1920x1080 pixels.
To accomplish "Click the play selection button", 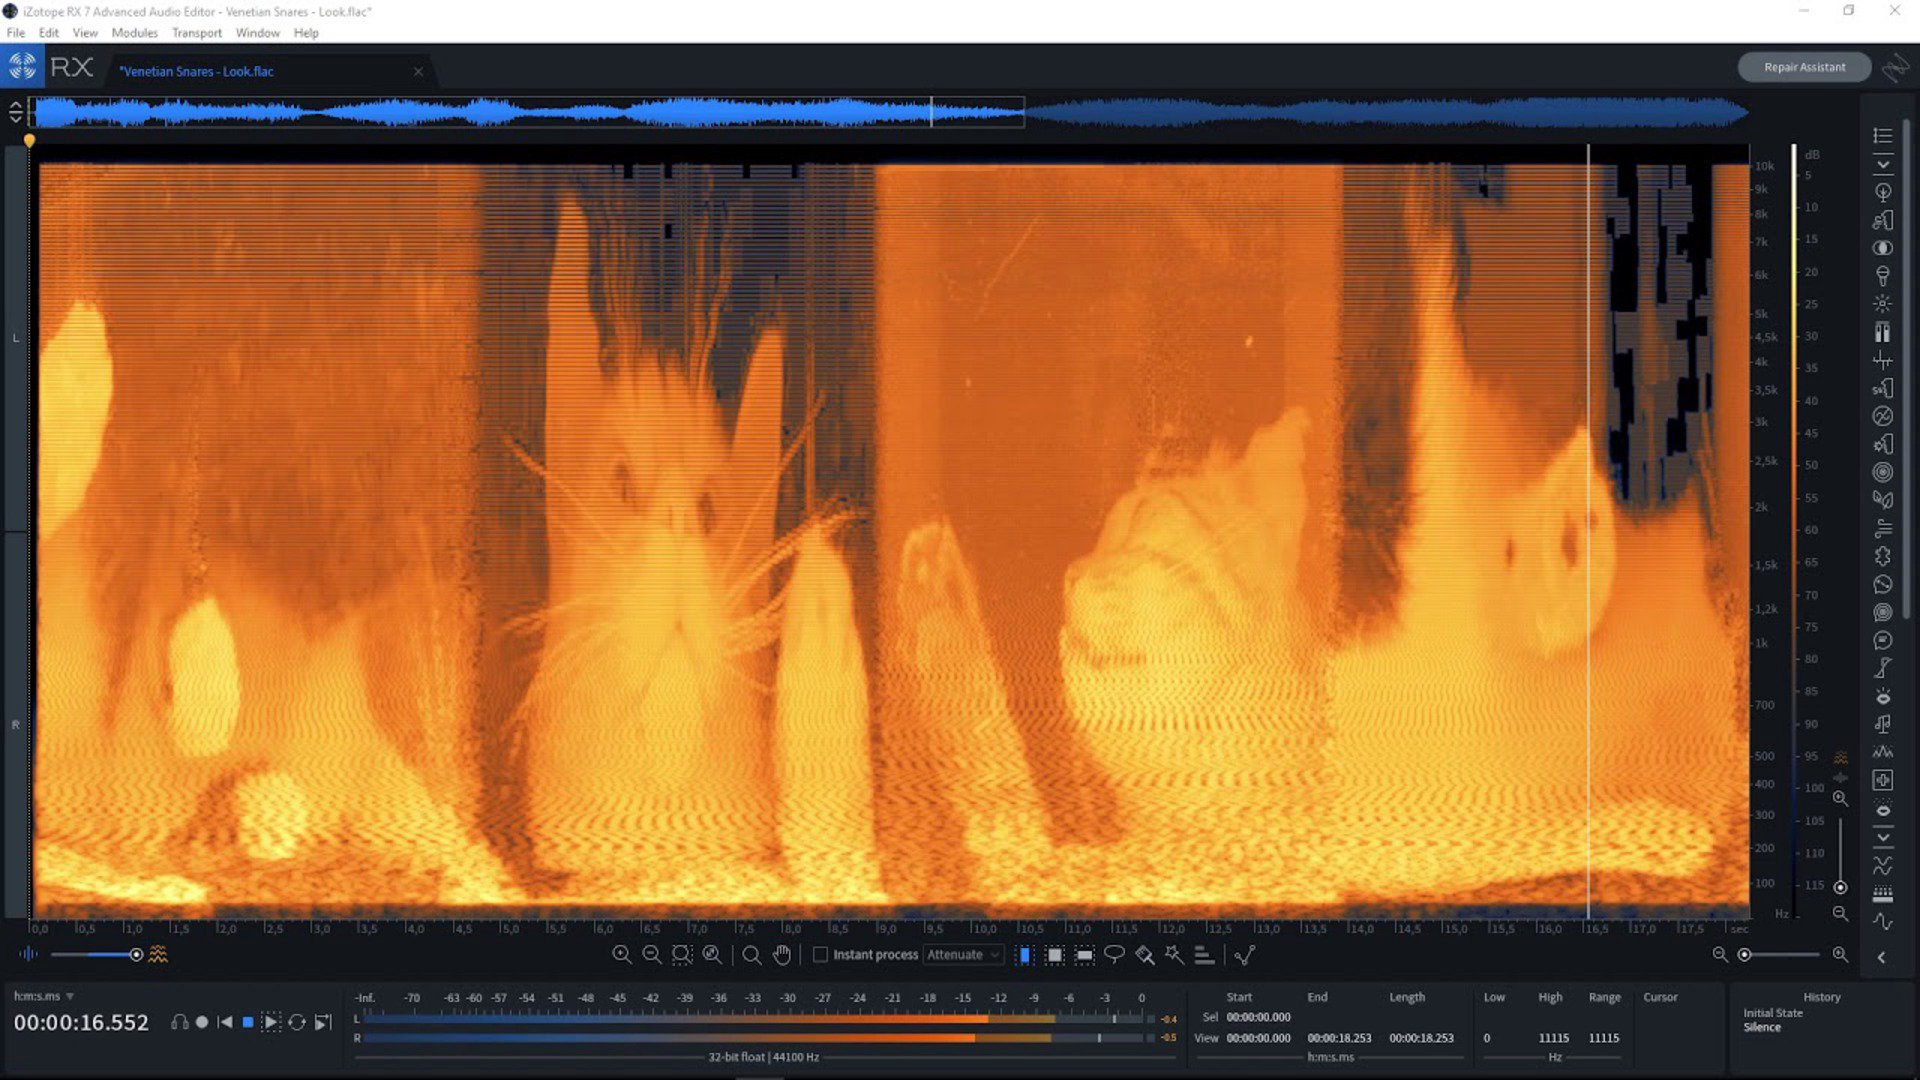I will (x=271, y=1022).
